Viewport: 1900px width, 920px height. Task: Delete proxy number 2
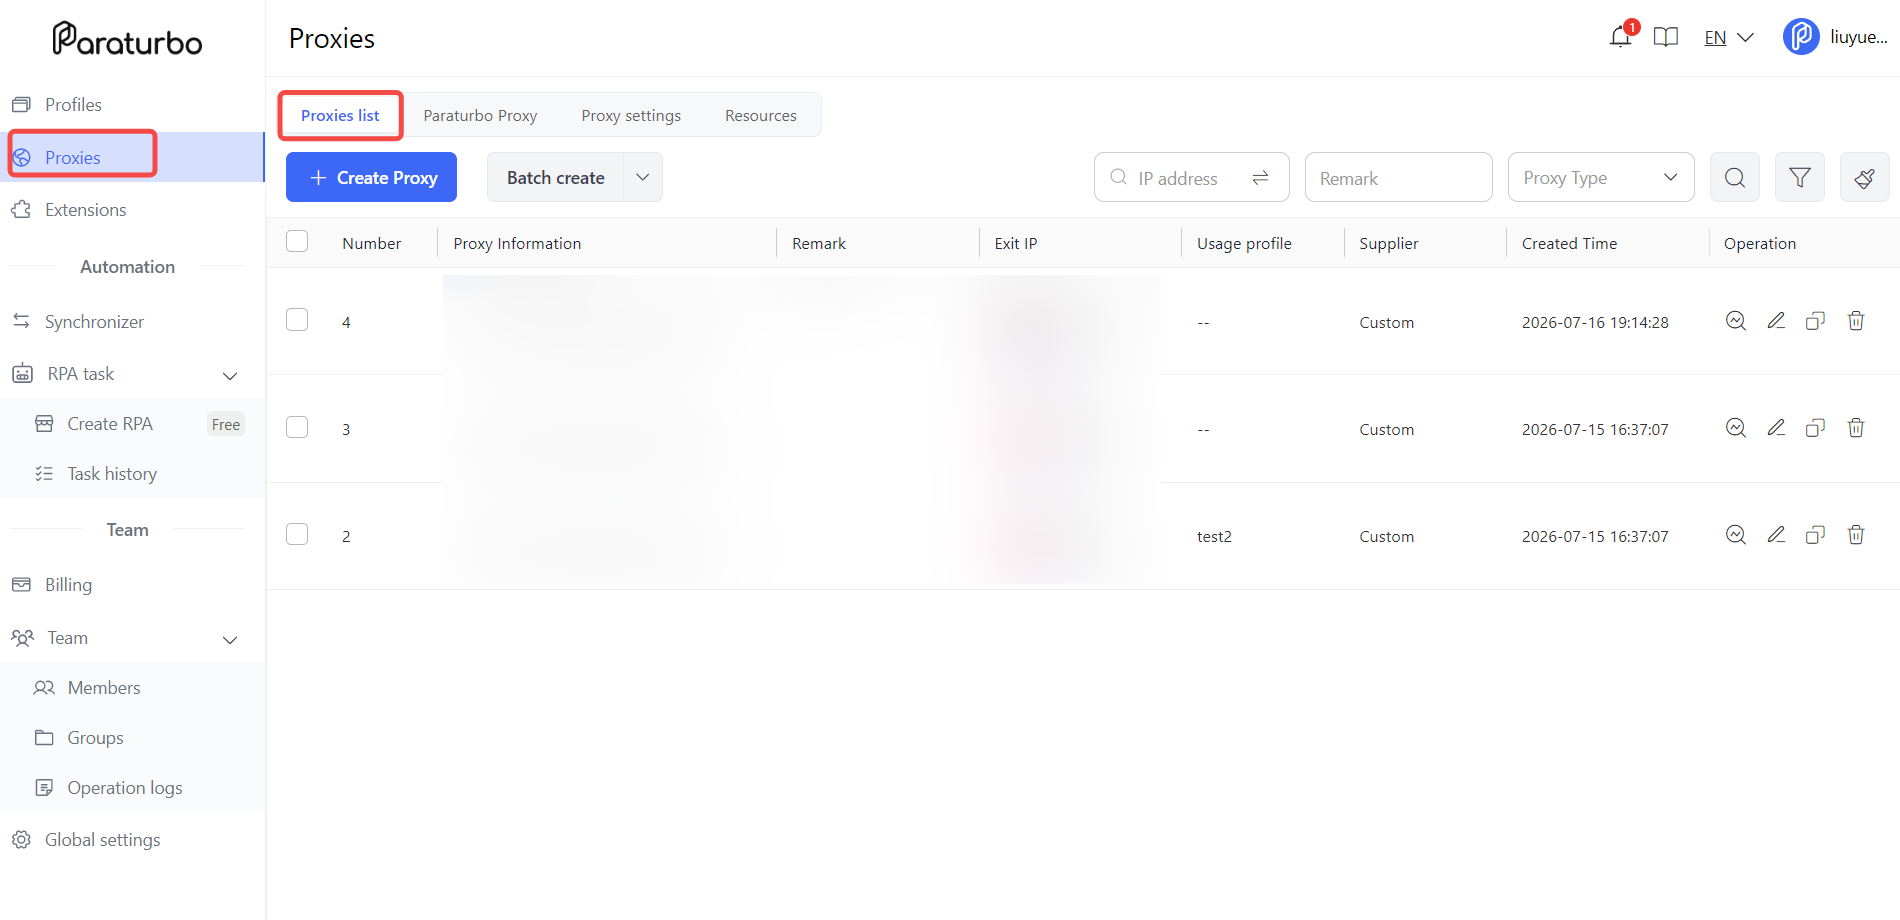point(1856,535)
